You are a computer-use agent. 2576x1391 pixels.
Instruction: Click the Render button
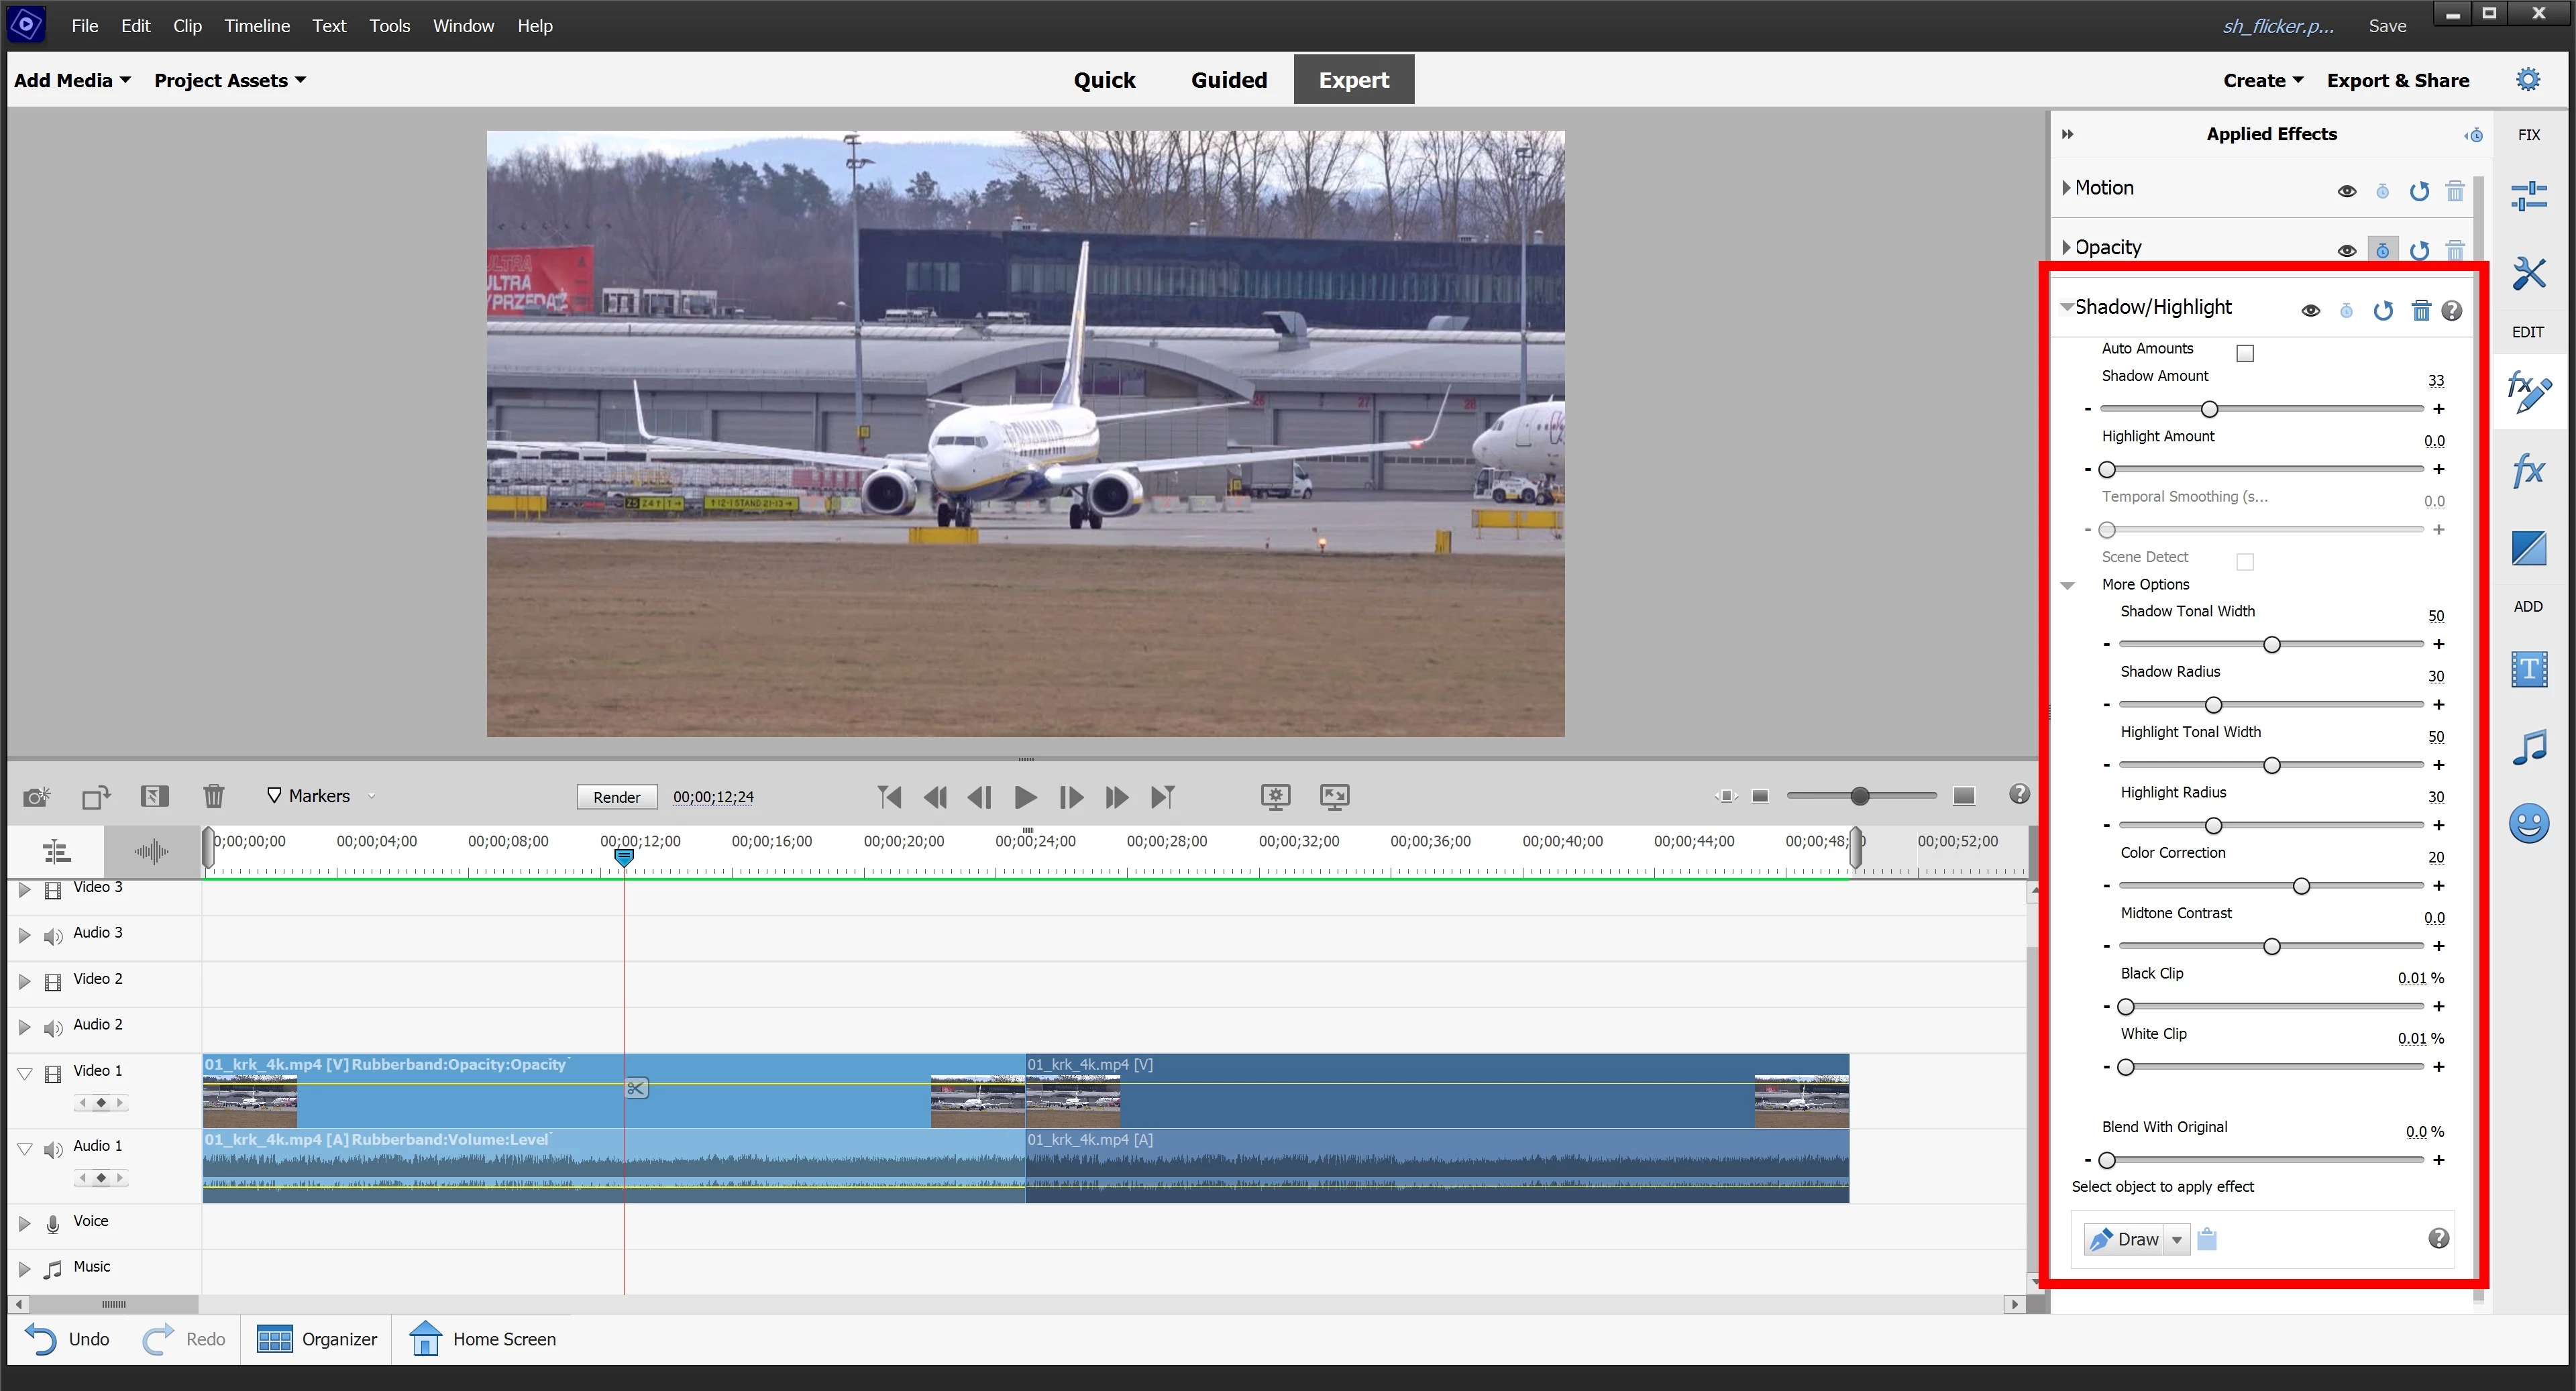(616, 797)
